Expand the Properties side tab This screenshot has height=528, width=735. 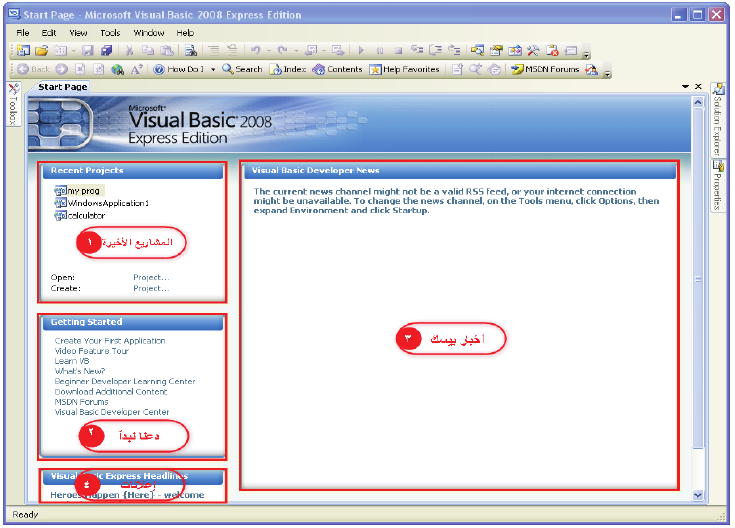pos(718,185)
